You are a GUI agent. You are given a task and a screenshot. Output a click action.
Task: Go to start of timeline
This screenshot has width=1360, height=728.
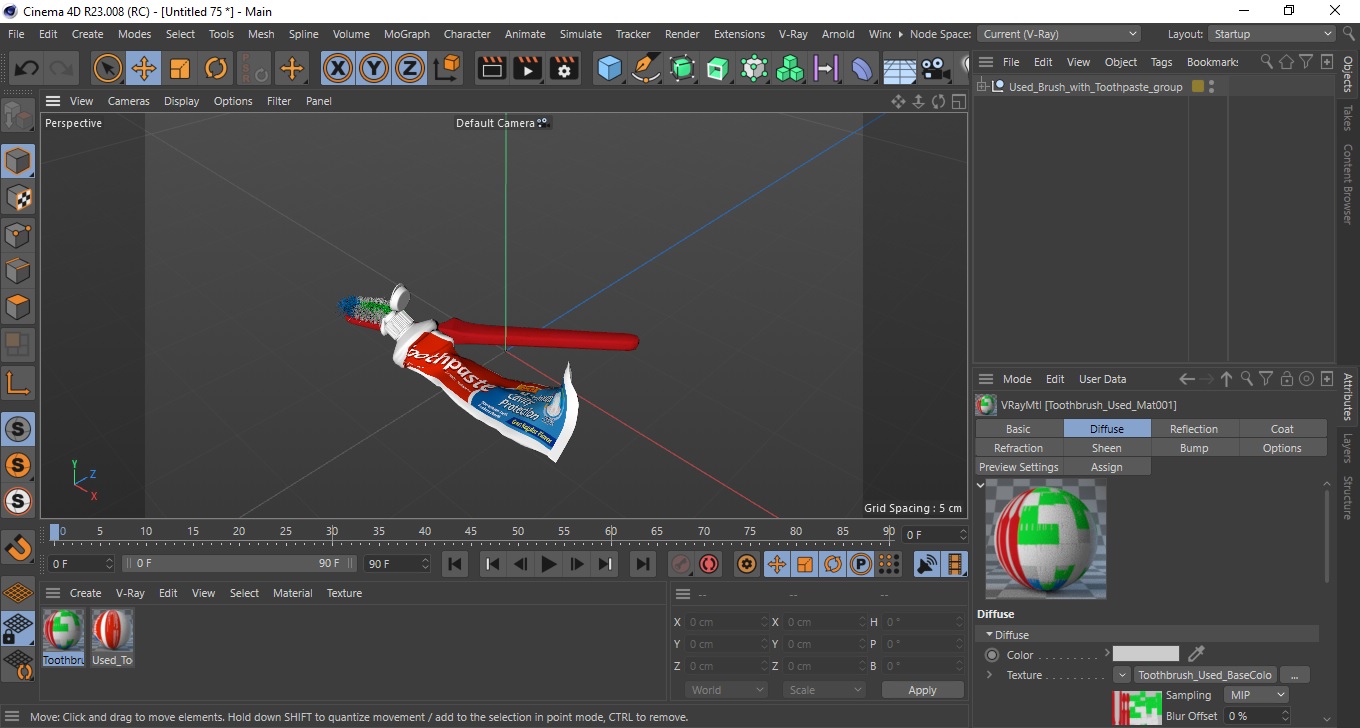[x=455, y=564]
